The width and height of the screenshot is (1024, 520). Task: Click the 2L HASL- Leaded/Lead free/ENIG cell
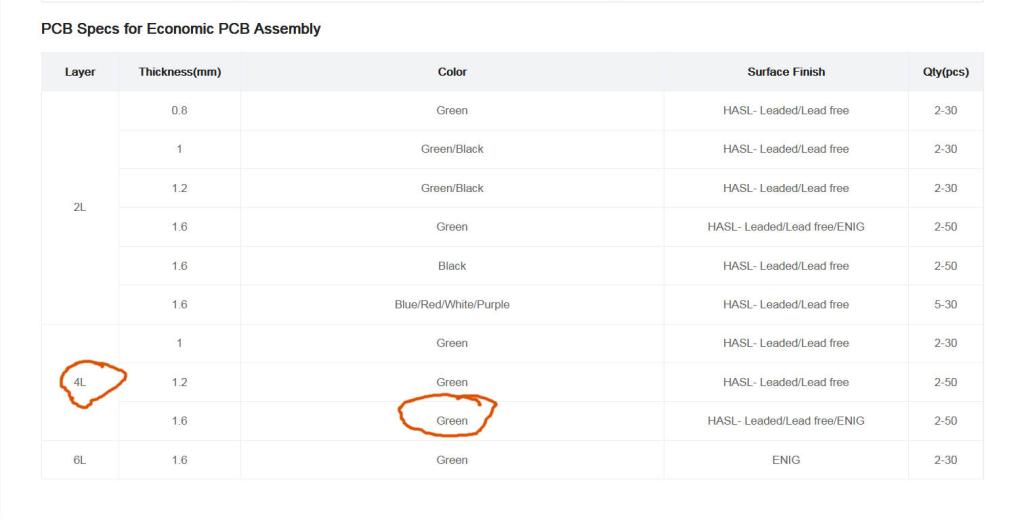point(786,227)
